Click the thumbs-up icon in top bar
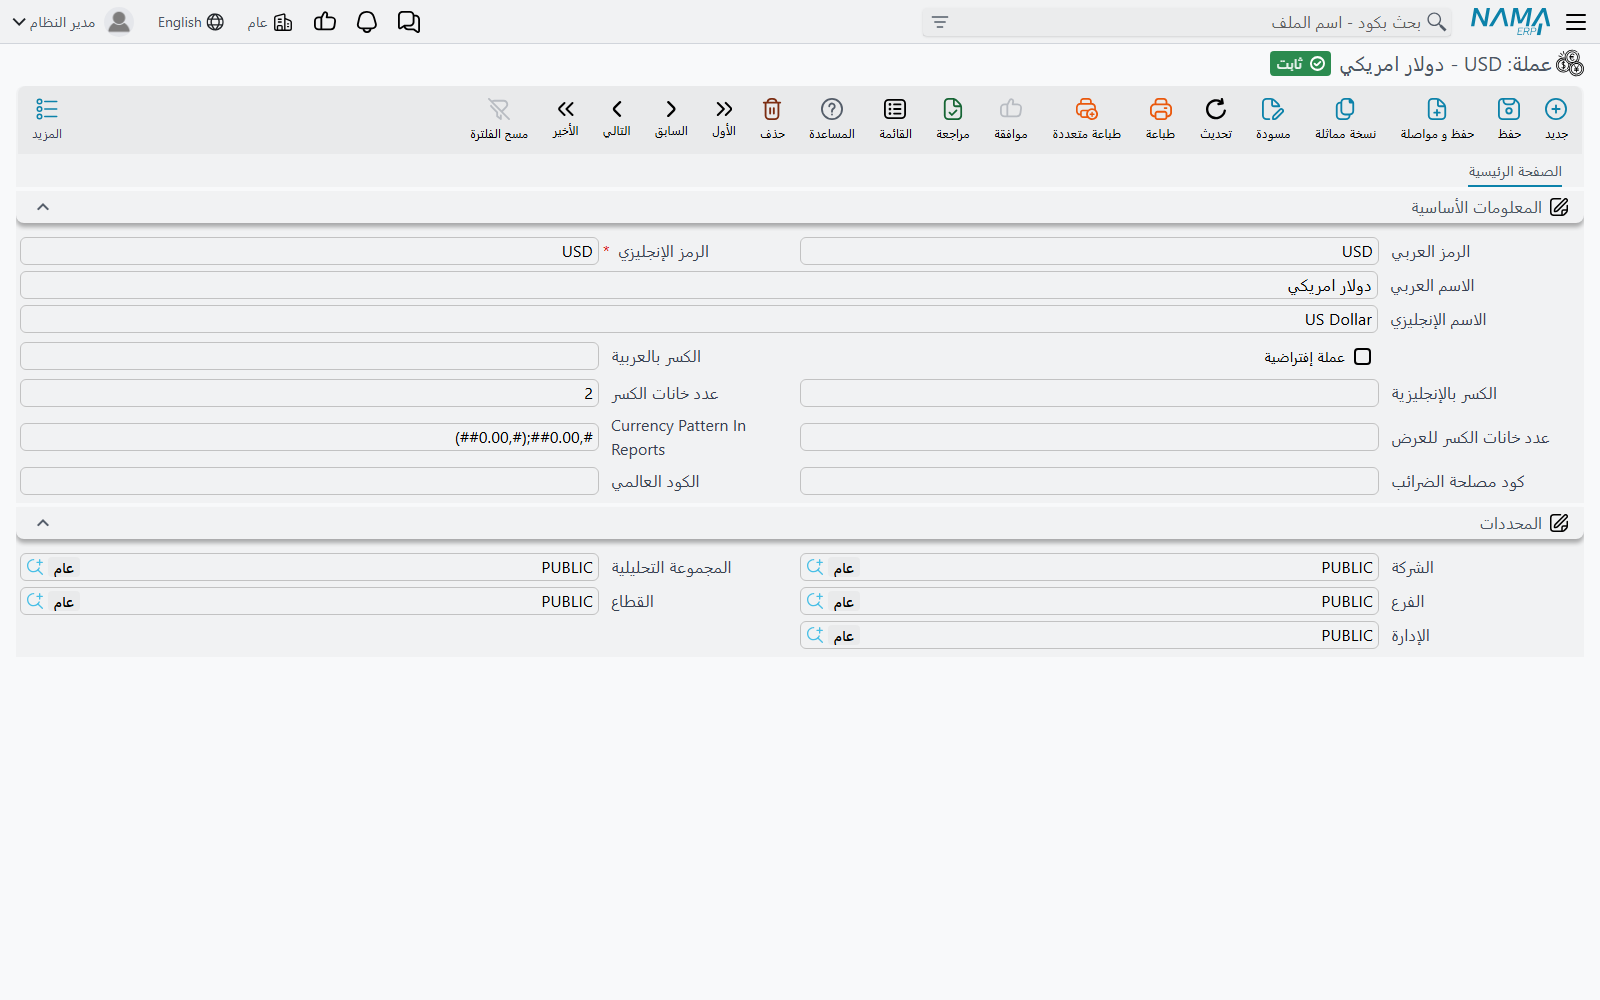Screen dimensions: 1600x1000 click(325, 22)
